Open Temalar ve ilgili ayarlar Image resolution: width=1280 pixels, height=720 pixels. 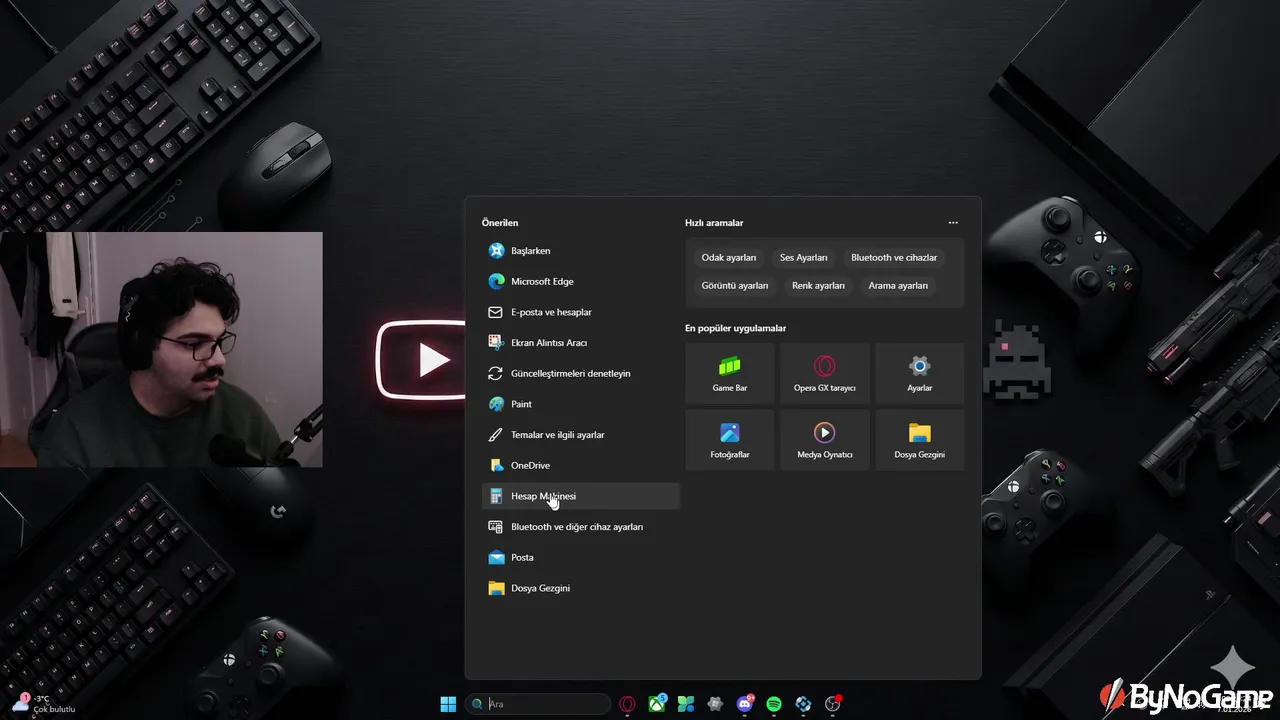click(580, 435)
